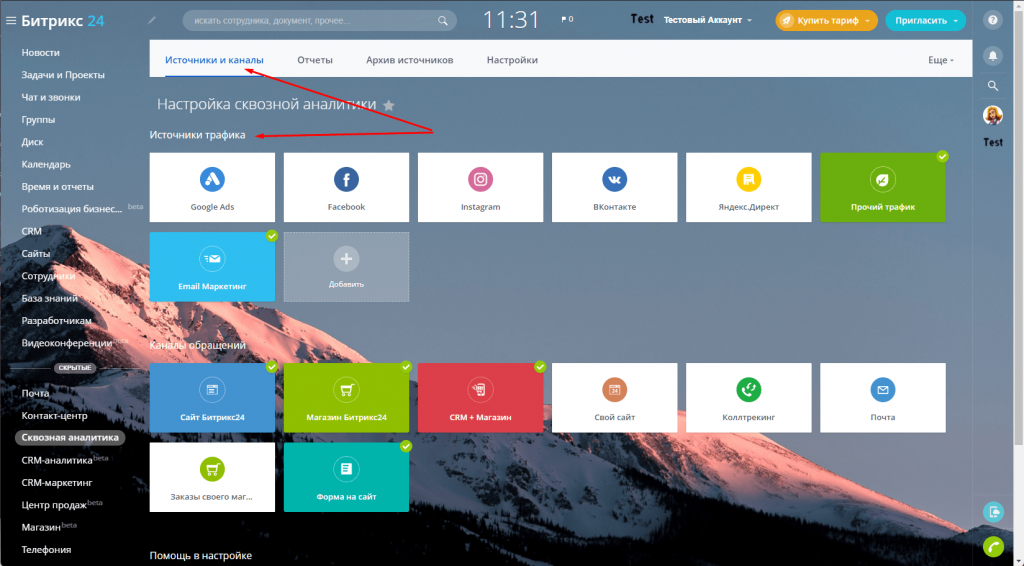Open notifications bell in right panel
This screenshot has height=566, width=1024.
click(993, 54)
